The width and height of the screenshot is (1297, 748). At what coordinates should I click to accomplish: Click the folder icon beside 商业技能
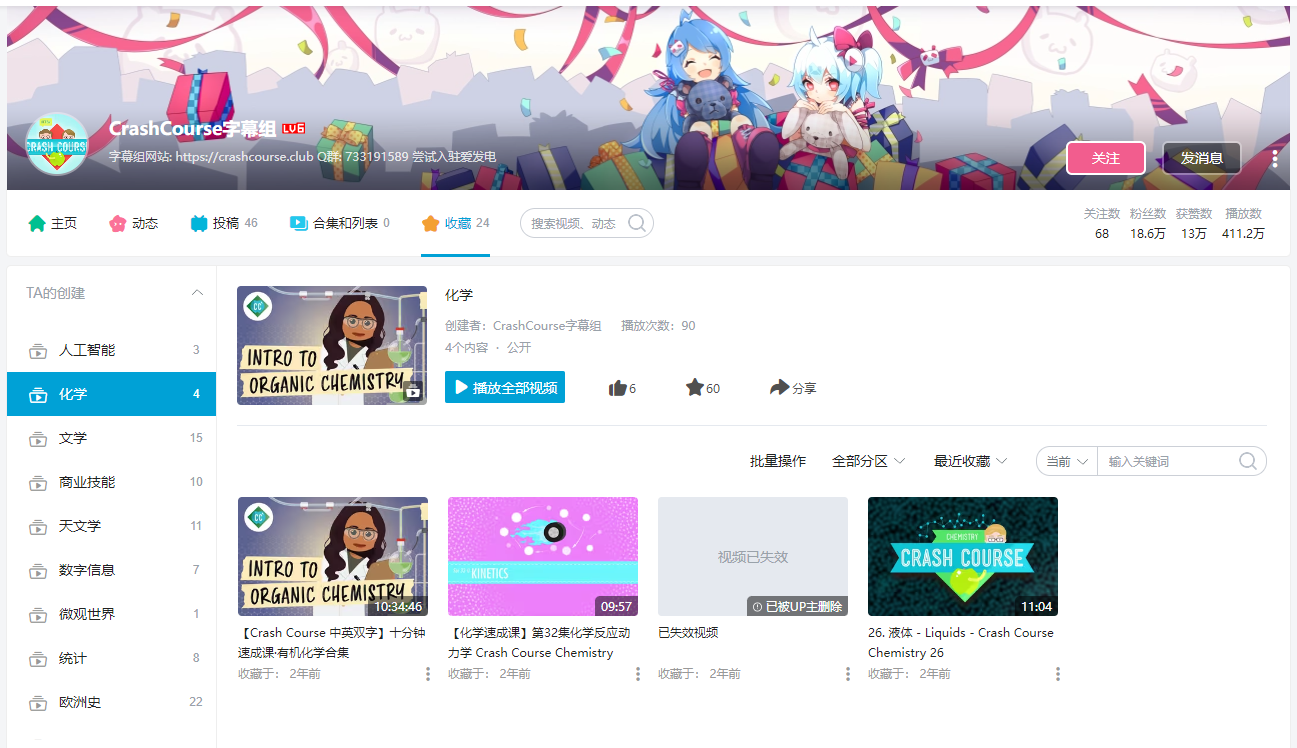click(37, 483)
